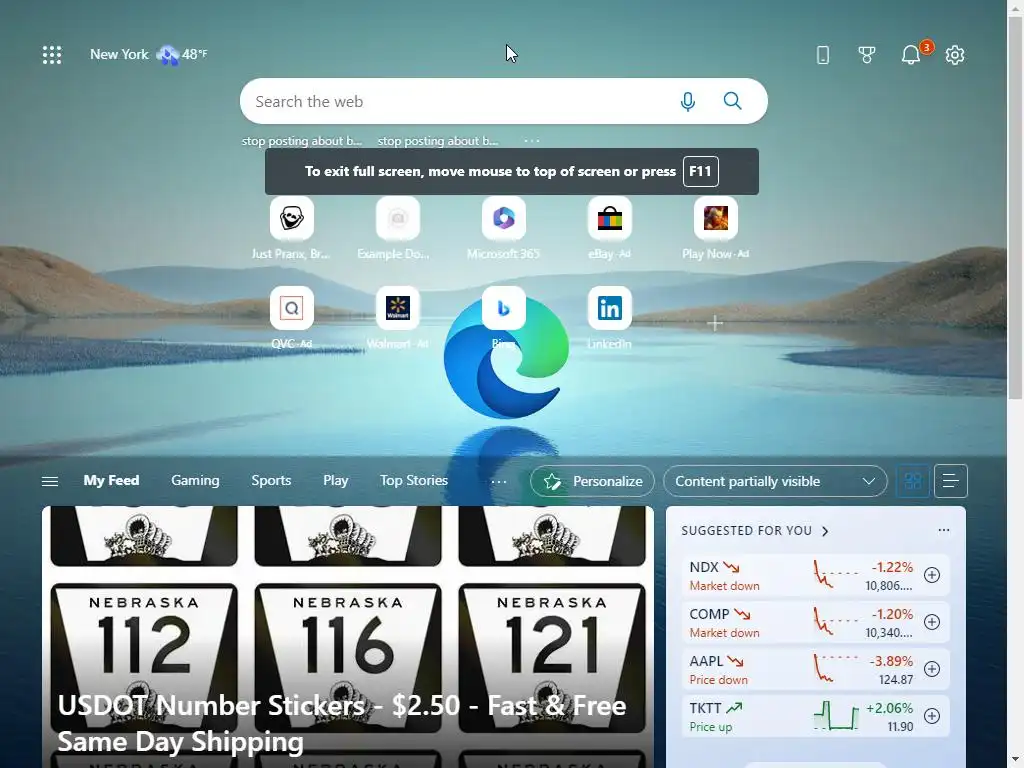Switch to the Sports tab

pyautogui.click(x=271, y=481)
